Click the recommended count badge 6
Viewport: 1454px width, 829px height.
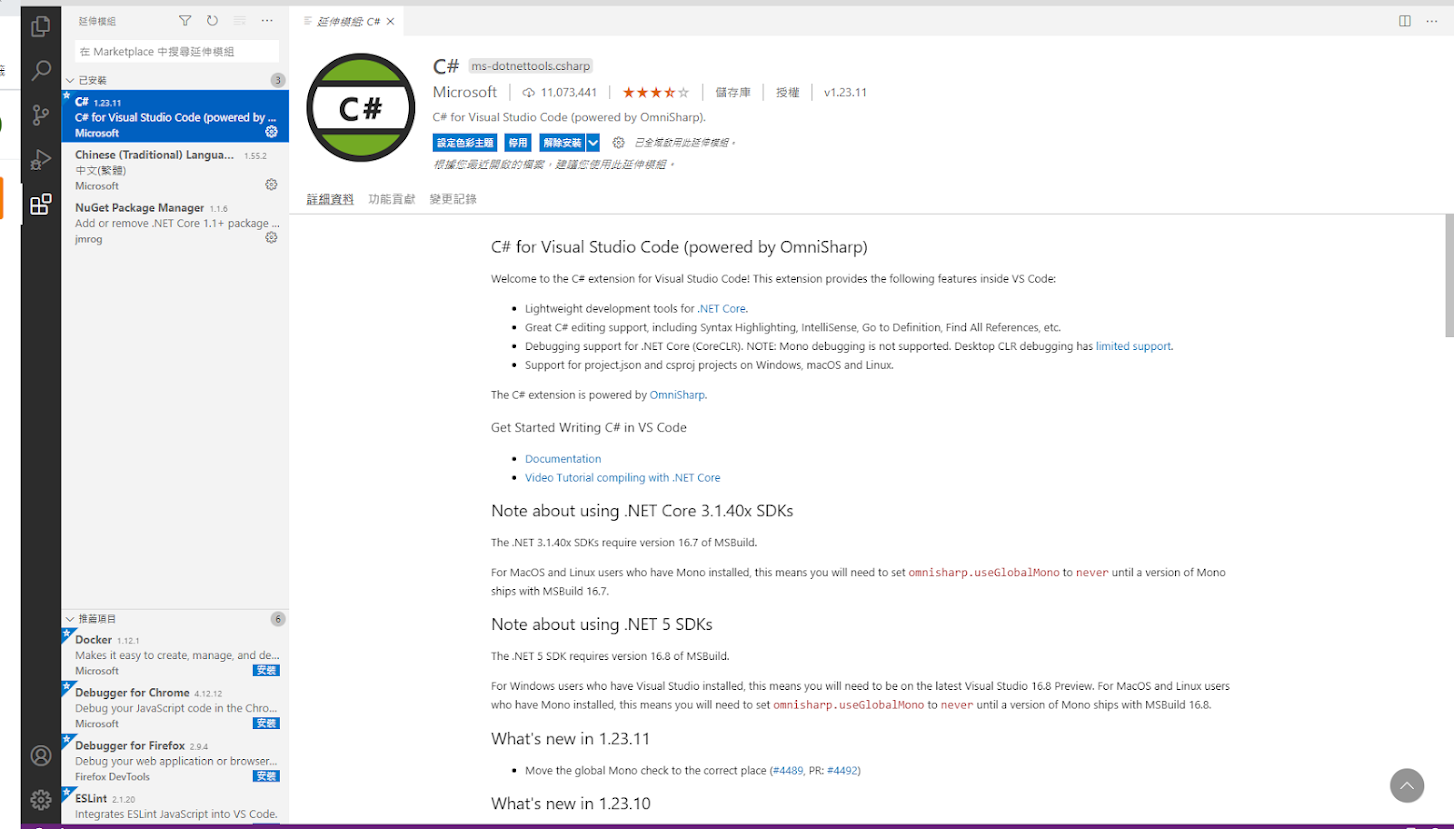tap(278, 619)
